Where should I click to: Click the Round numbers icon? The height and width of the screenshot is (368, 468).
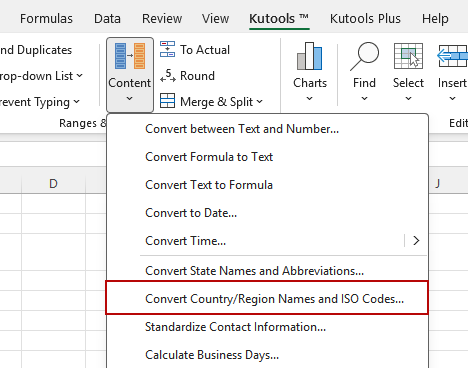167,75
